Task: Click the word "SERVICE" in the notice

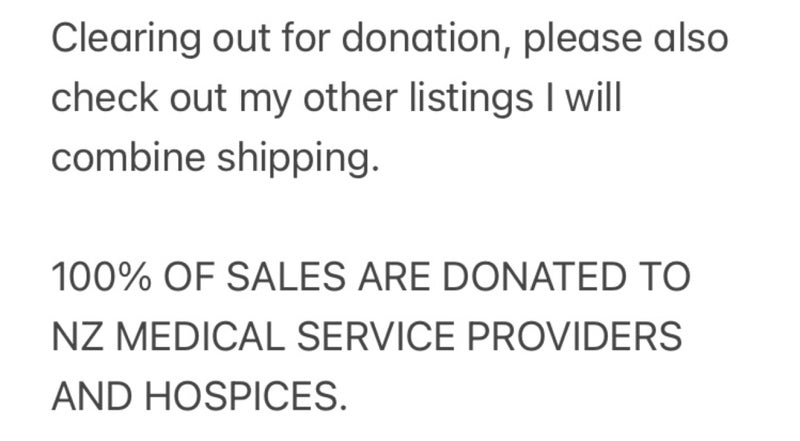Action: (376, 336)
